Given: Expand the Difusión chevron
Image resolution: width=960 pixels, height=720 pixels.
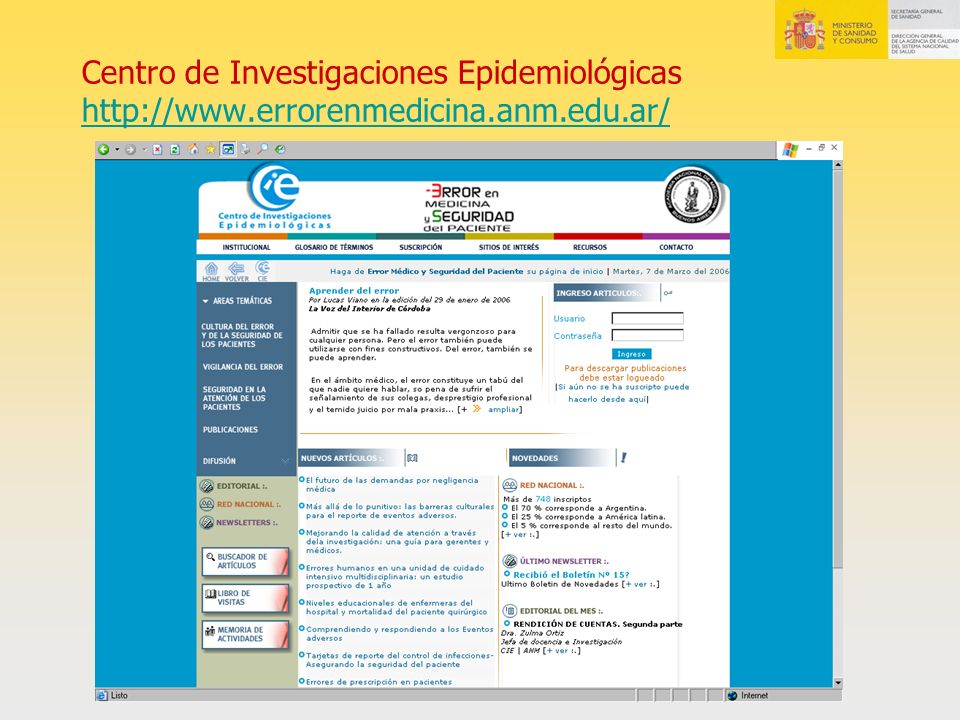Looking at the screenshot, I should point(285,461).
